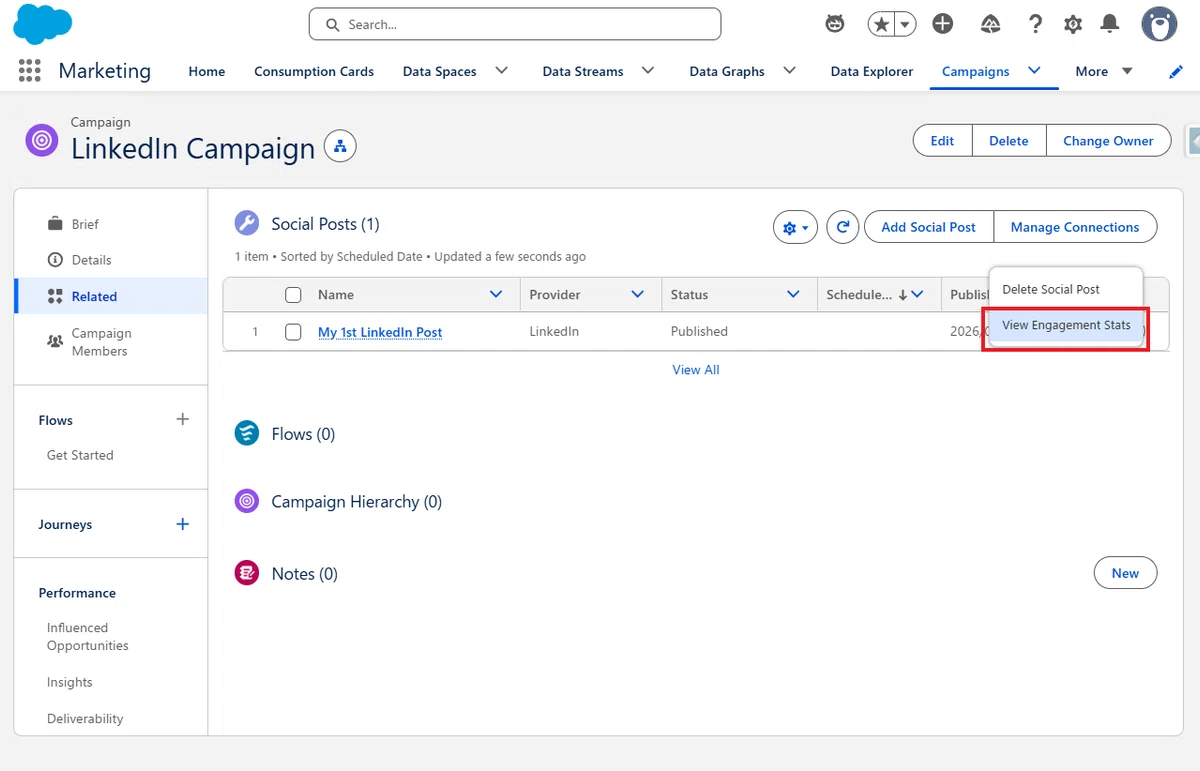Tick the My 1st LinkedIn Post checkbox
The width and height of the screenshot is (1200, 771).
(x=293, y=332)
